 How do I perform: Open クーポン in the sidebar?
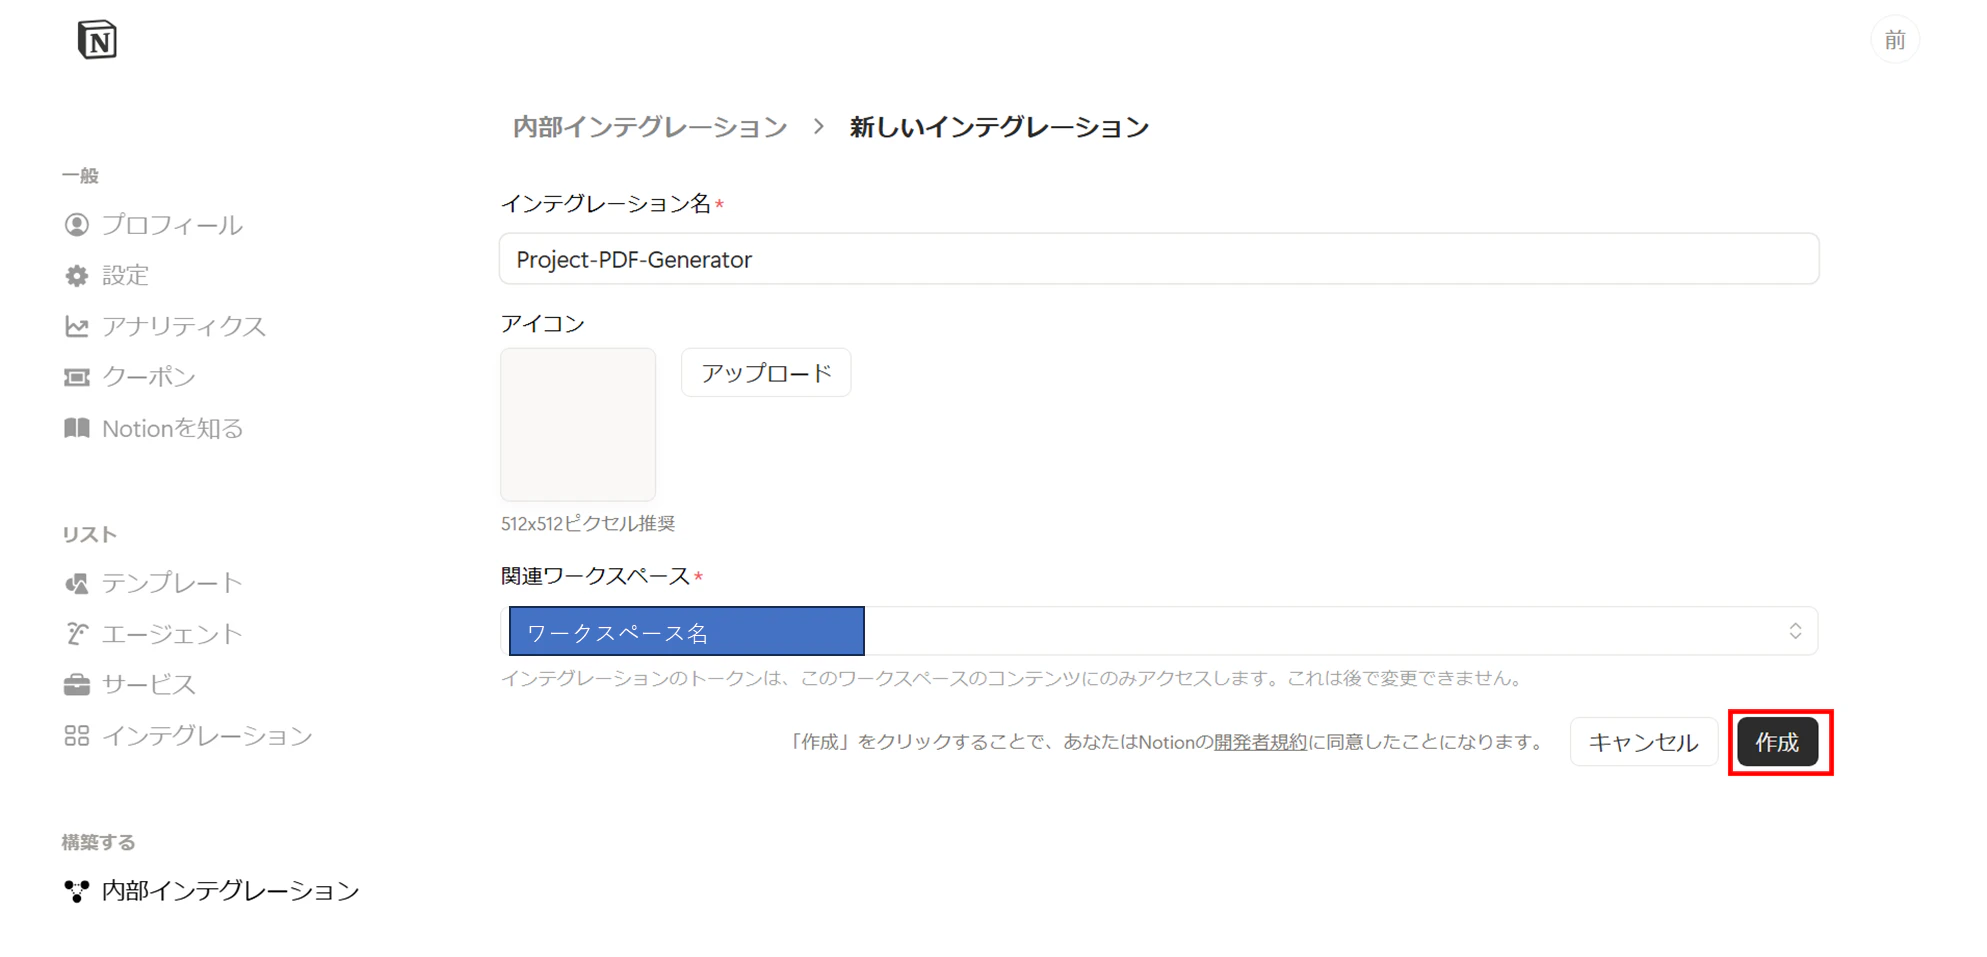(149, 377)
